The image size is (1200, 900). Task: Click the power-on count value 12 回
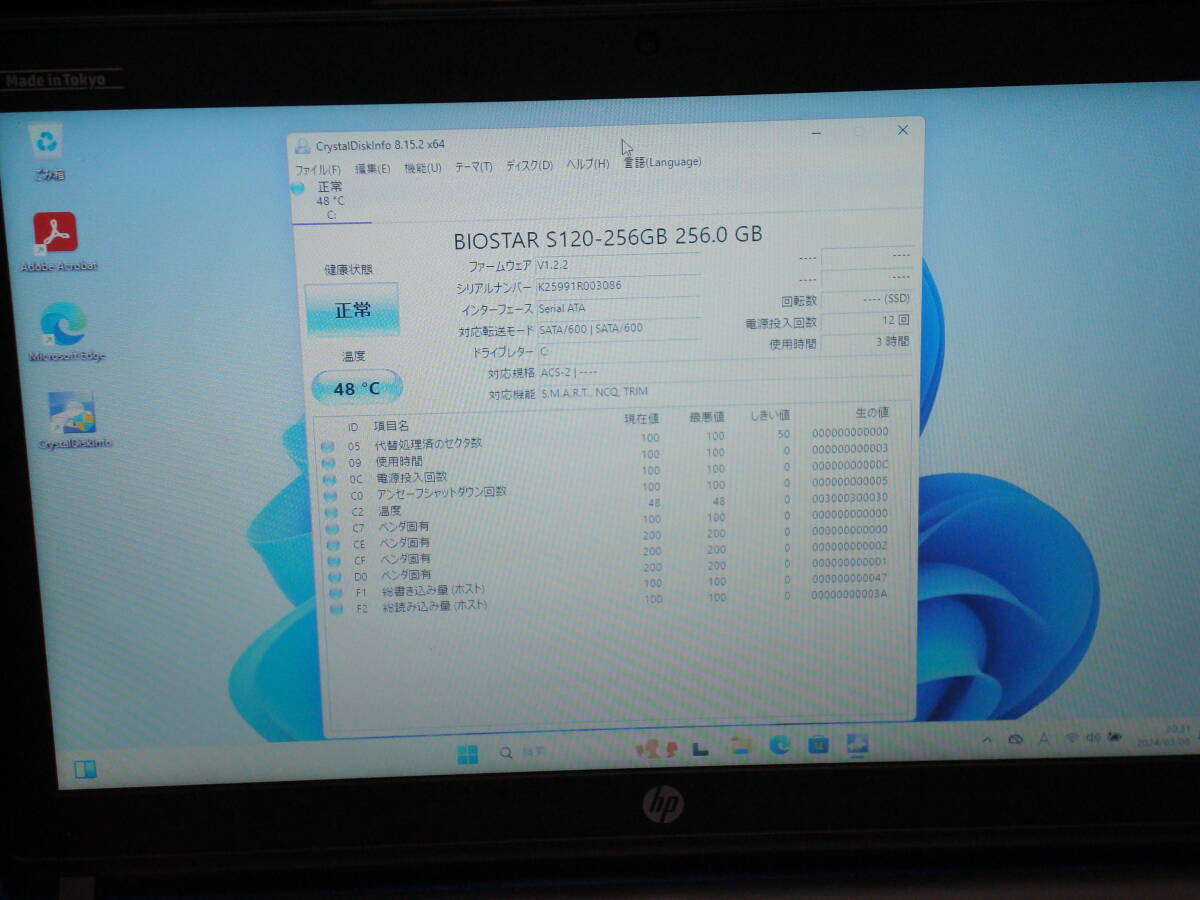pos(866,321)
